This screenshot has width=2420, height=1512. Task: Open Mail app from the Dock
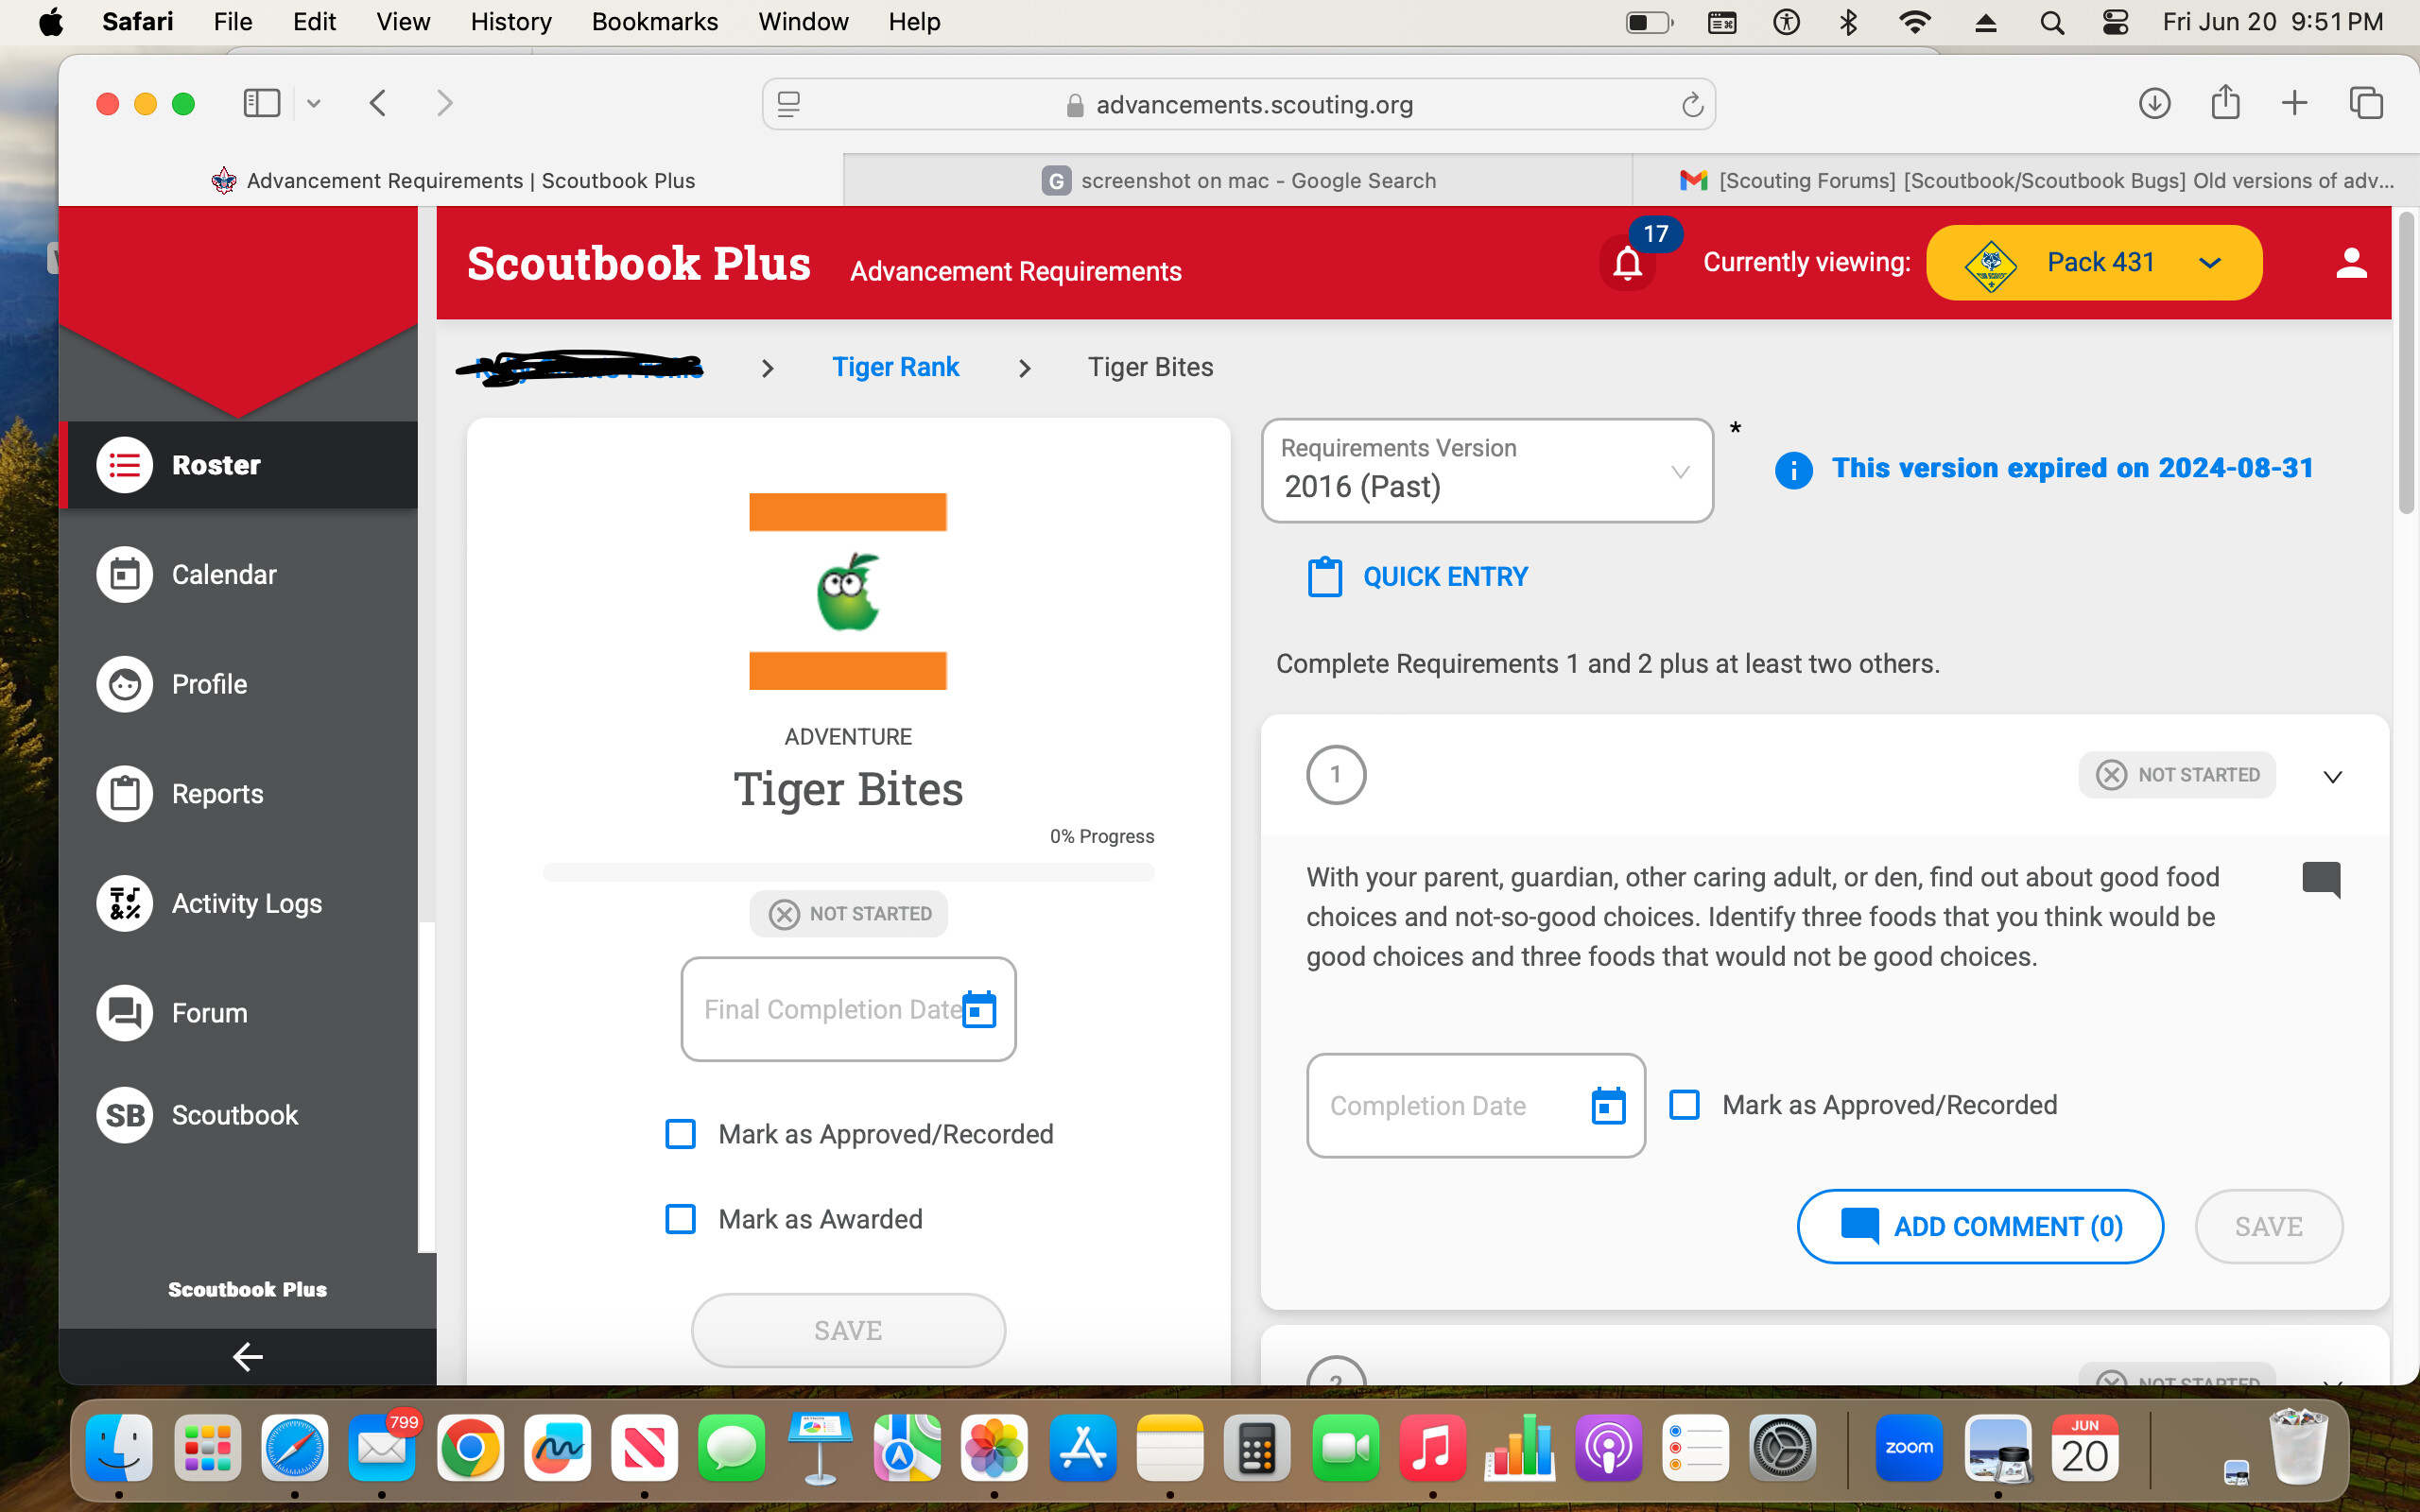coord(382,1448)
